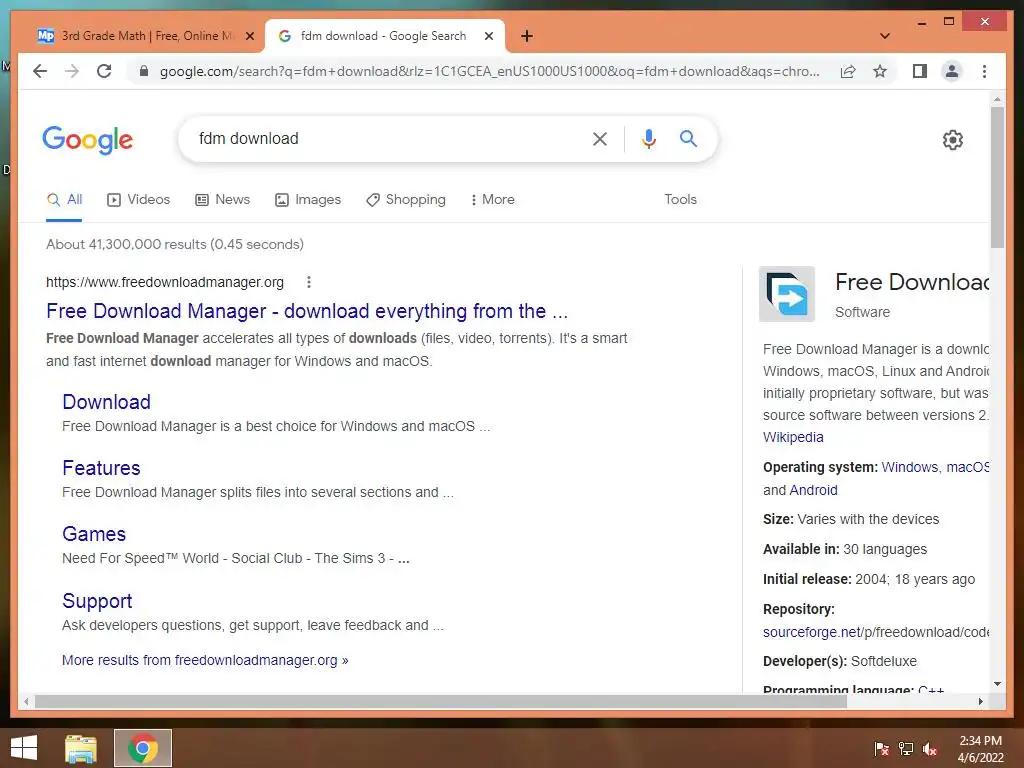The height and width of the screenshot is (768, 1024).
Task: Click the horizontal scrollbar thumb
Action: (441, 701)
